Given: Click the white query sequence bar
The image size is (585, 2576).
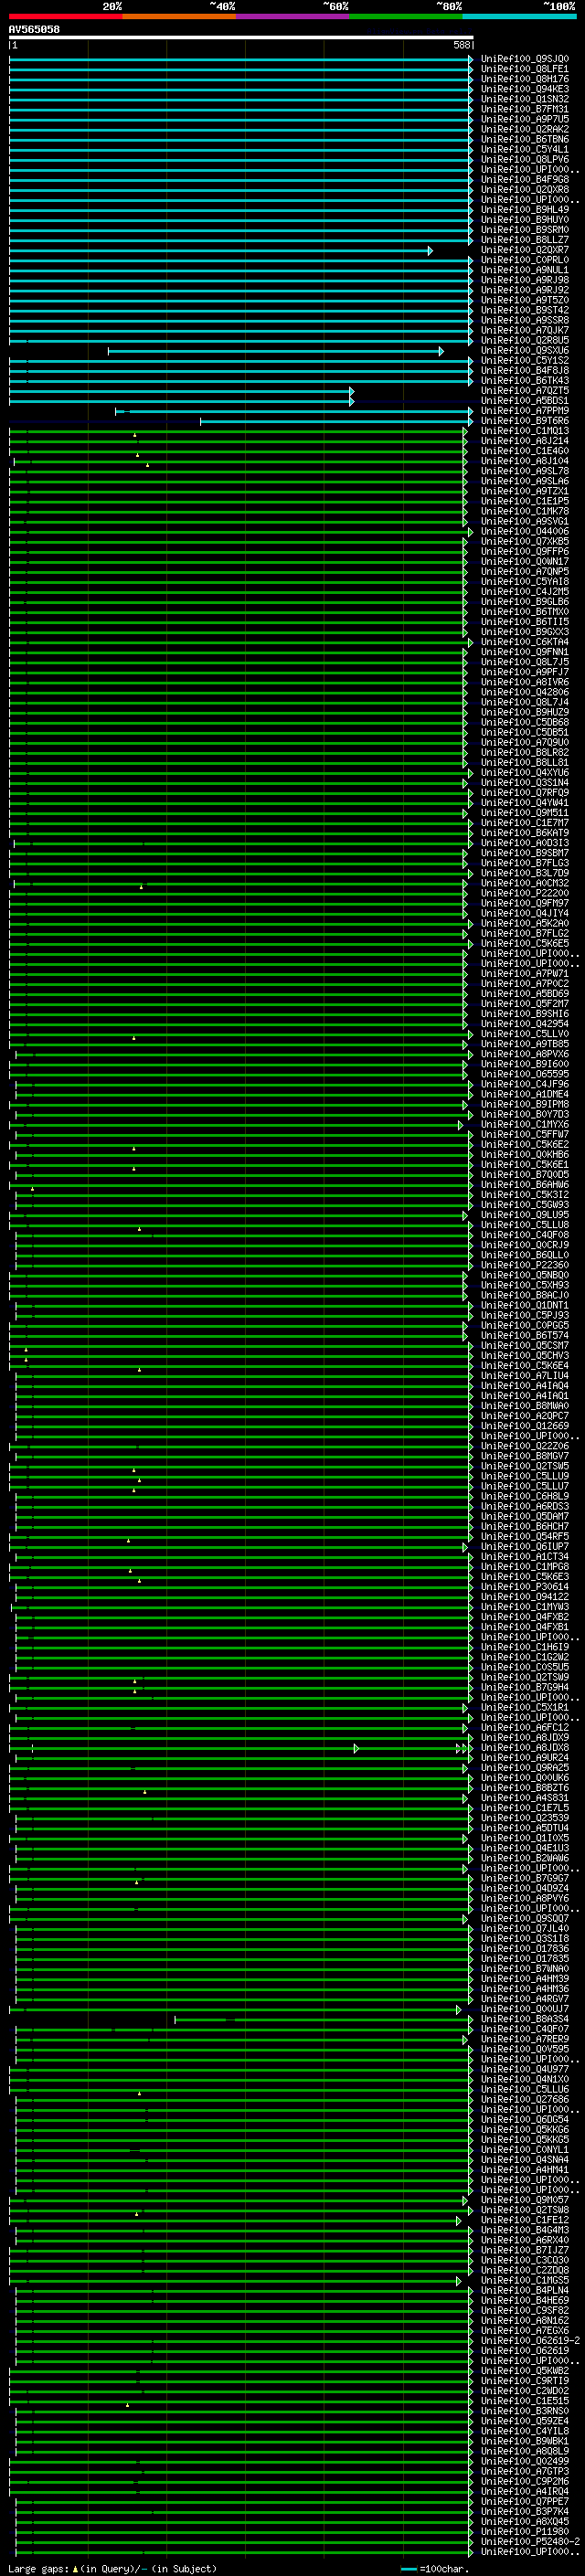Looking at the screenshot, I should [x=241, y=37].
